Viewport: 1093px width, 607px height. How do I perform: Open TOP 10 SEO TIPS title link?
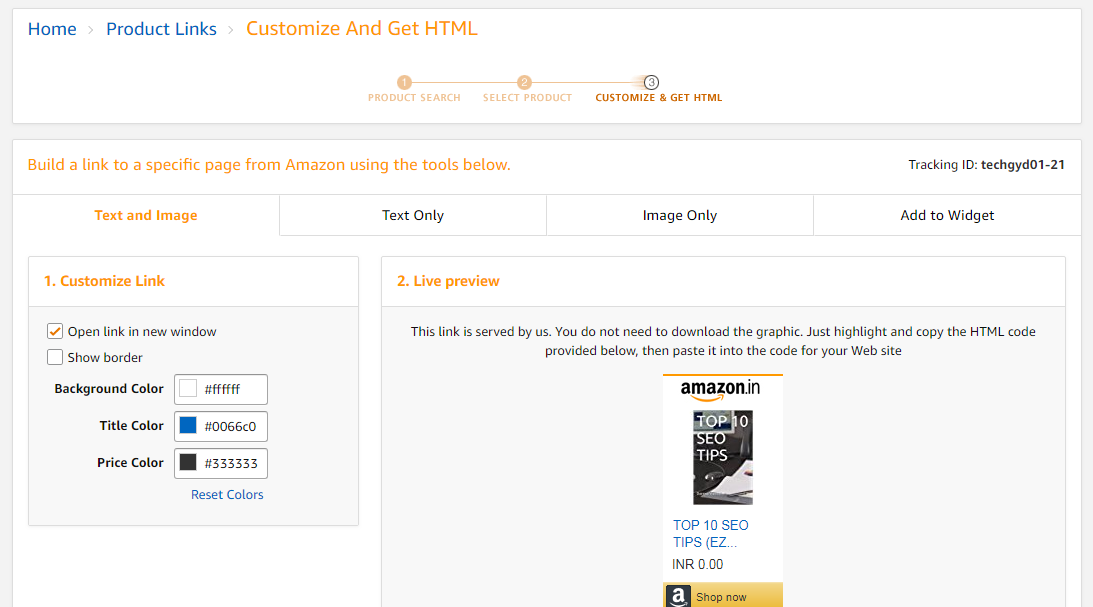coord(710,534)
